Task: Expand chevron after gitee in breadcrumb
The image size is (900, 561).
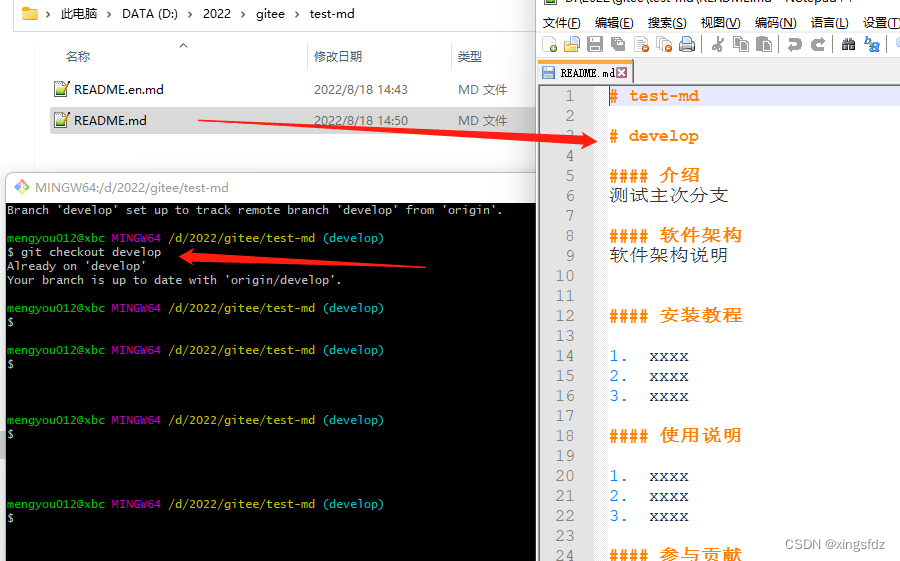Action: point(297,14)
